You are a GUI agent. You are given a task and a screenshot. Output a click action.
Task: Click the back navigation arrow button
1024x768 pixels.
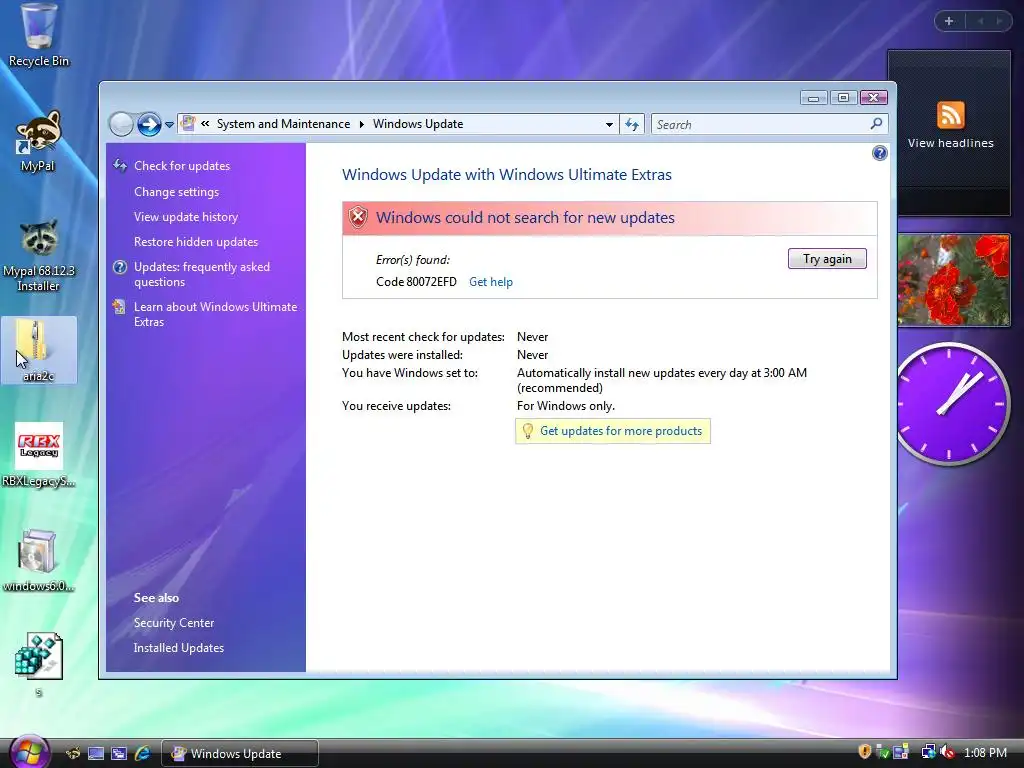coord(121,124)
